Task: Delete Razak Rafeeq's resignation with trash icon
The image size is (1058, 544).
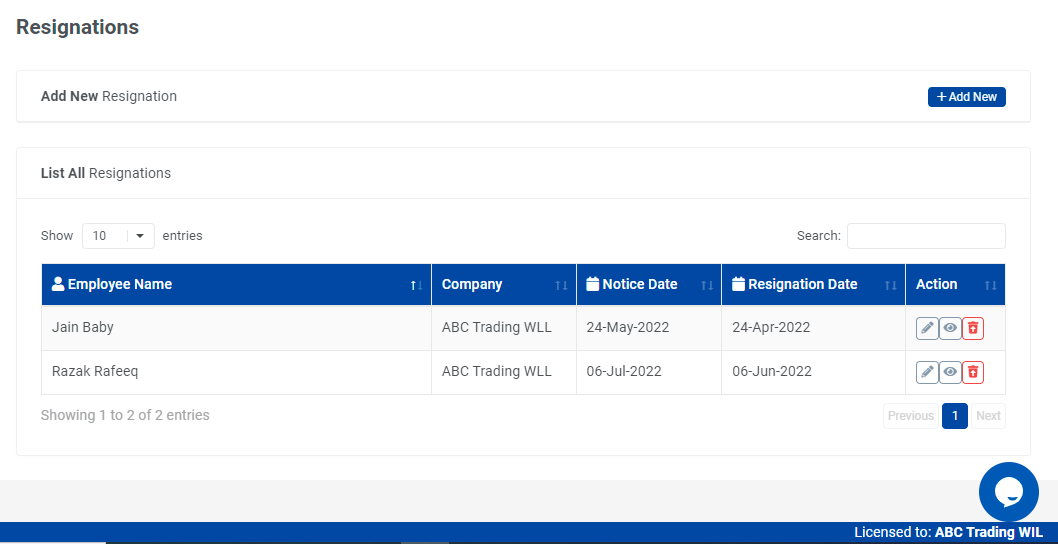Action: coord(973,372)
